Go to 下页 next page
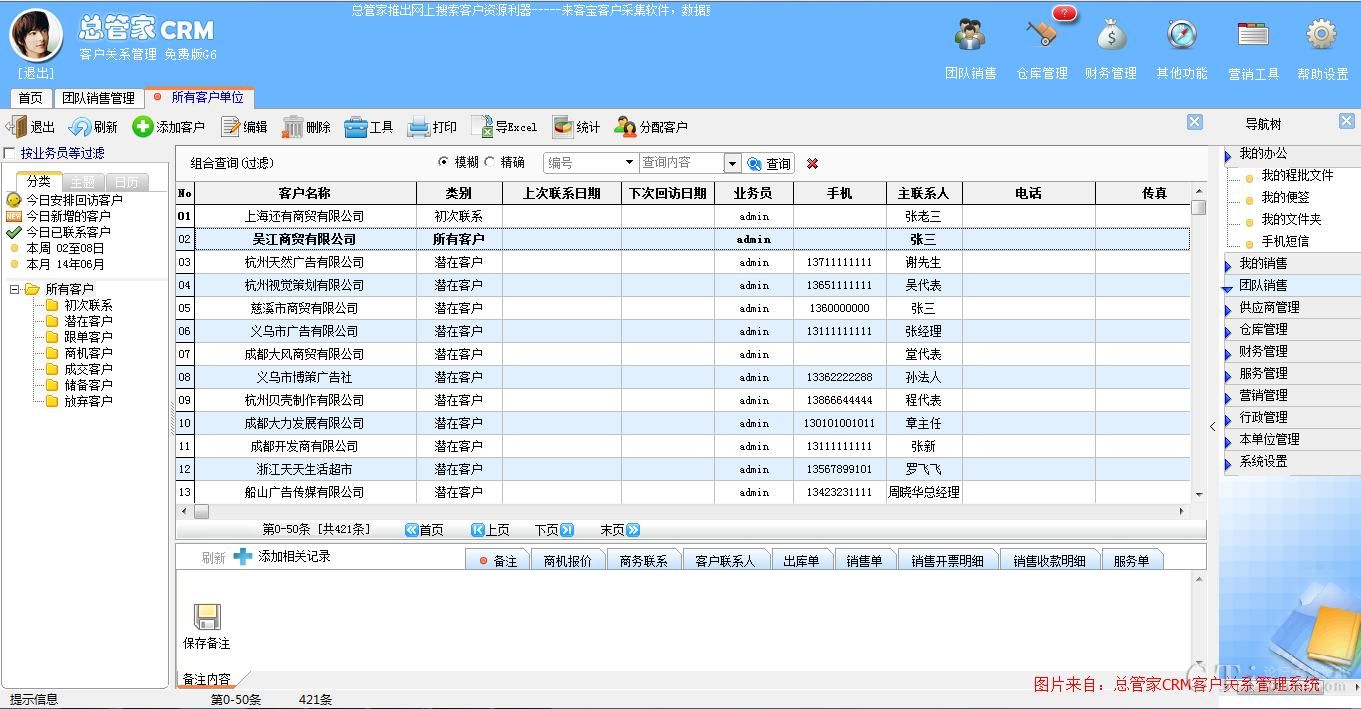This screenshot has height=709, width=1361. click(553, 530)
